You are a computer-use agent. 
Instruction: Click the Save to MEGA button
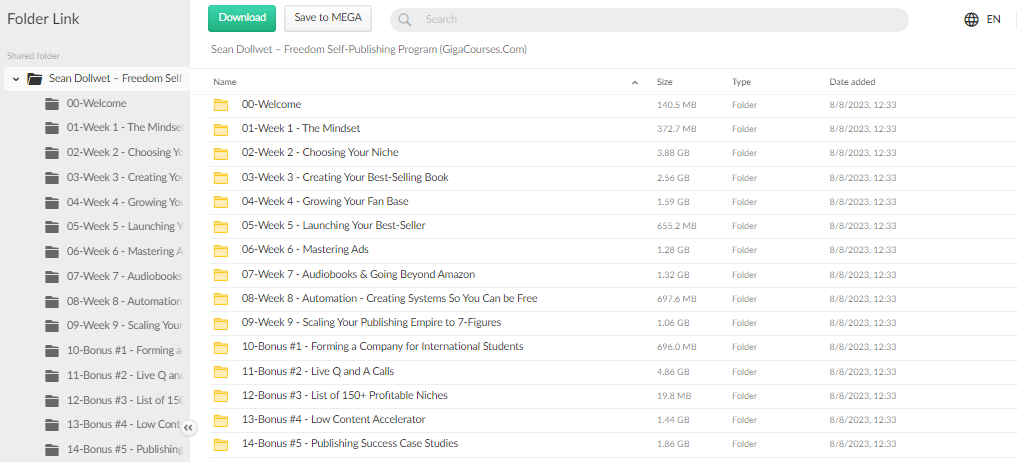[328, 18]
